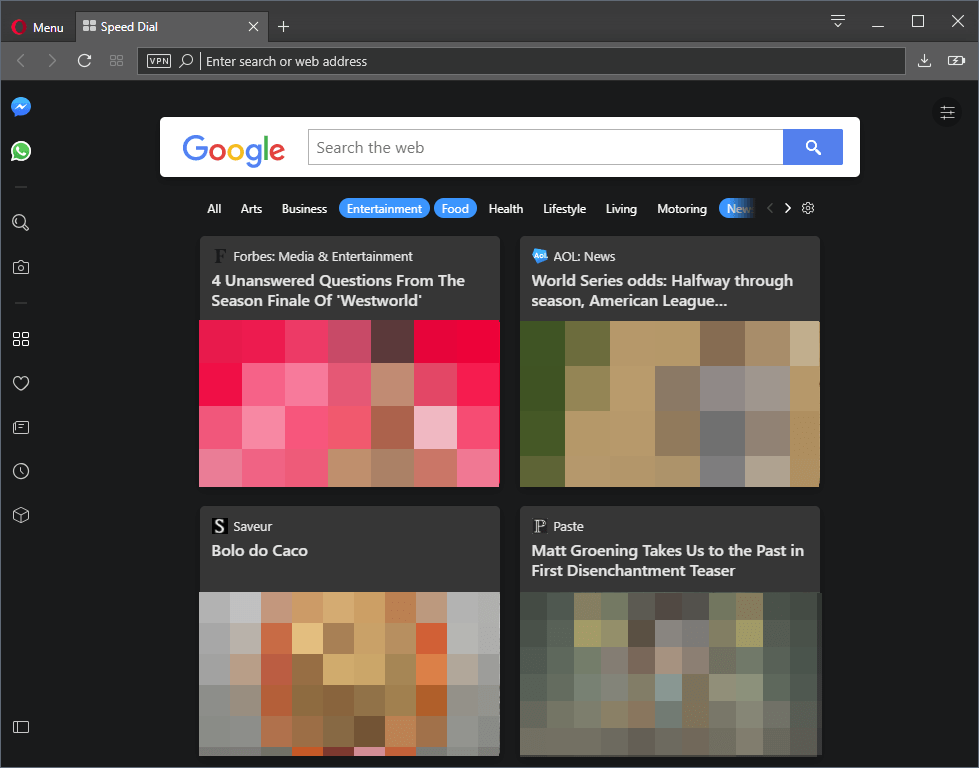Click the Forbes: Media & Entertainment source
The image size is (979, 768).
tap(323, 256)
